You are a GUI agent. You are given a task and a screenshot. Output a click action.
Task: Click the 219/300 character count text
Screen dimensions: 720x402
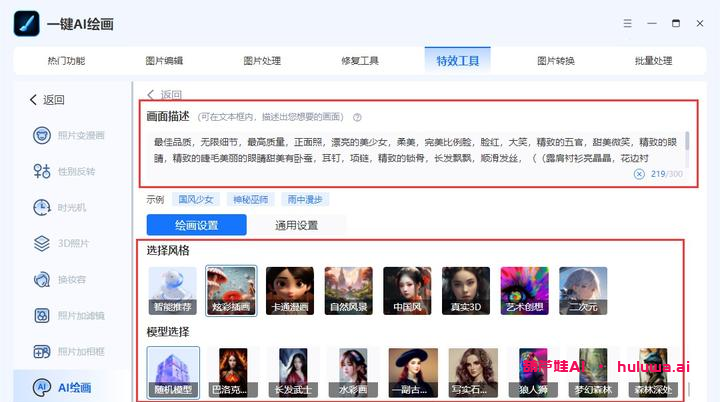[x=666, y=174]
